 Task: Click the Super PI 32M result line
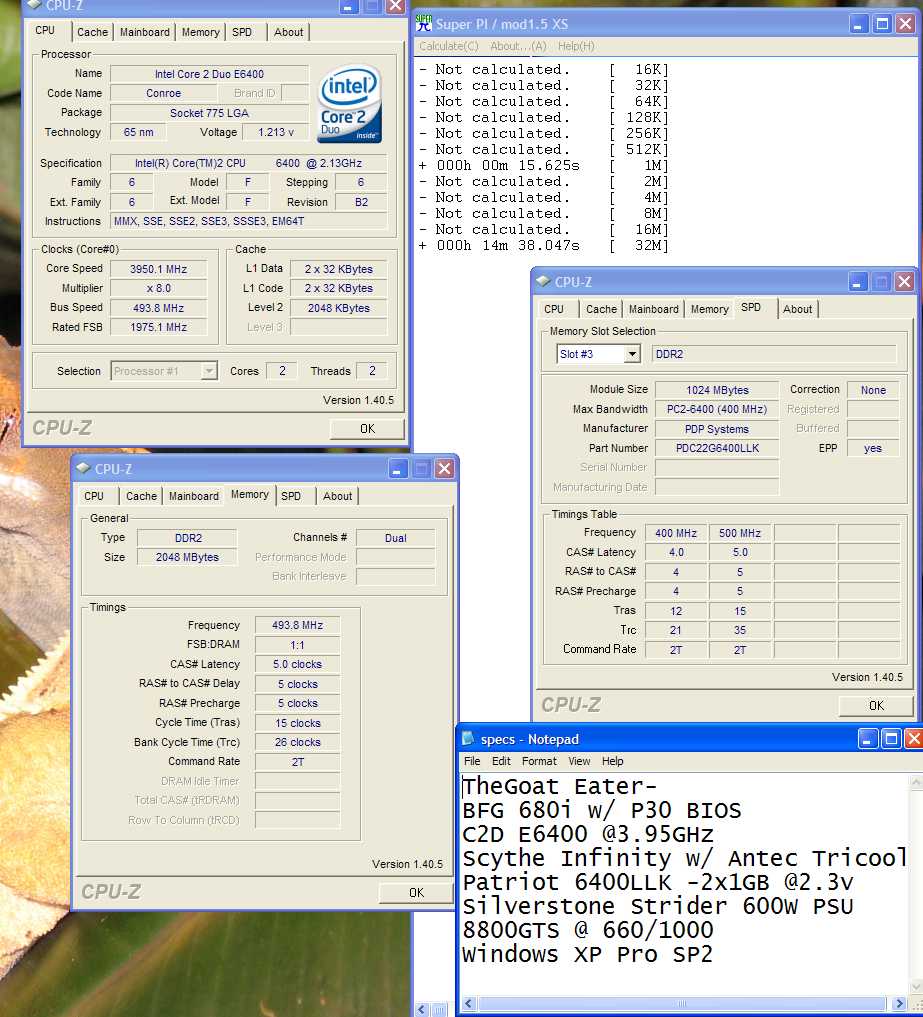tap(544, 246)
